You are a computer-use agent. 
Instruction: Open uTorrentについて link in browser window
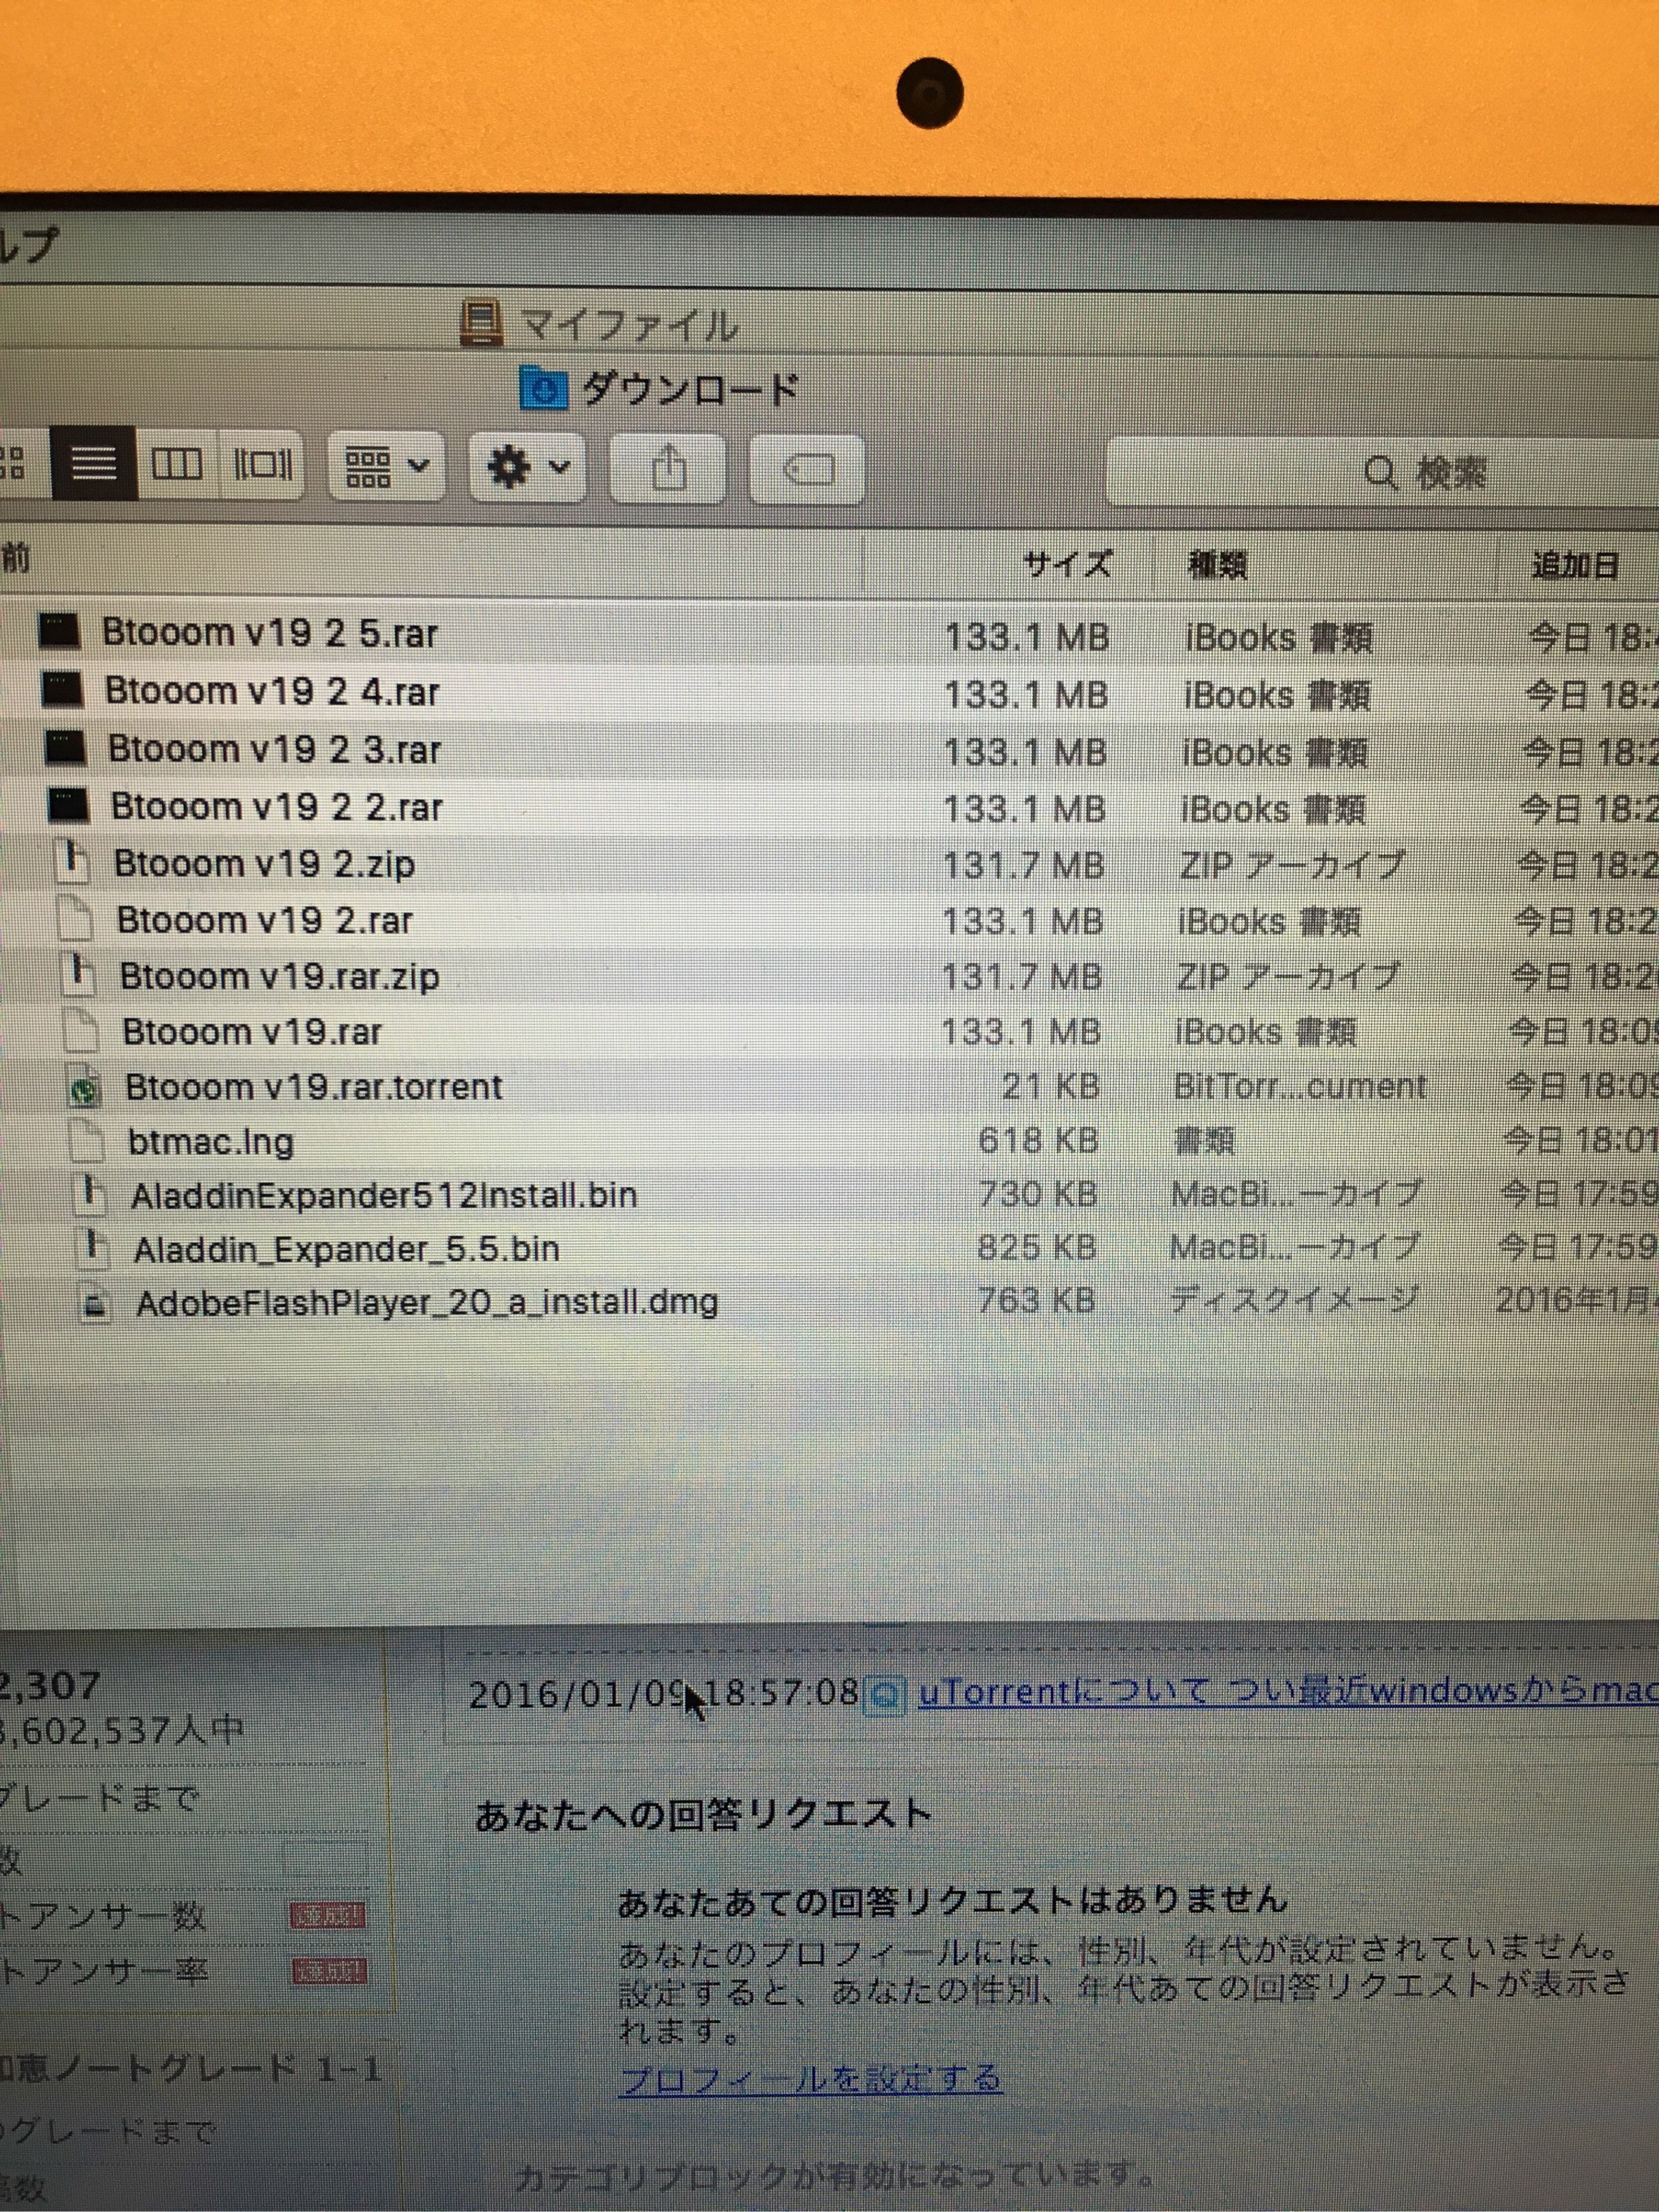point(1288,1692)
